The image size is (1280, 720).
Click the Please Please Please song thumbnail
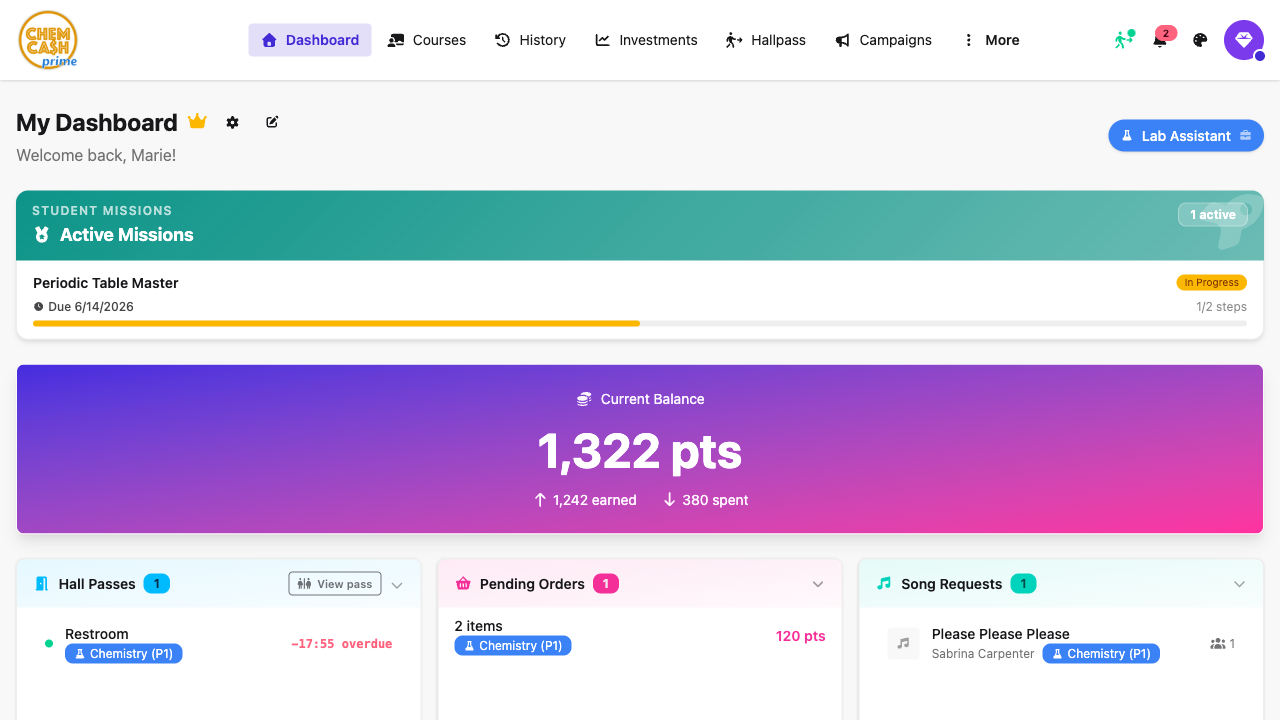(x=903, y=644)
